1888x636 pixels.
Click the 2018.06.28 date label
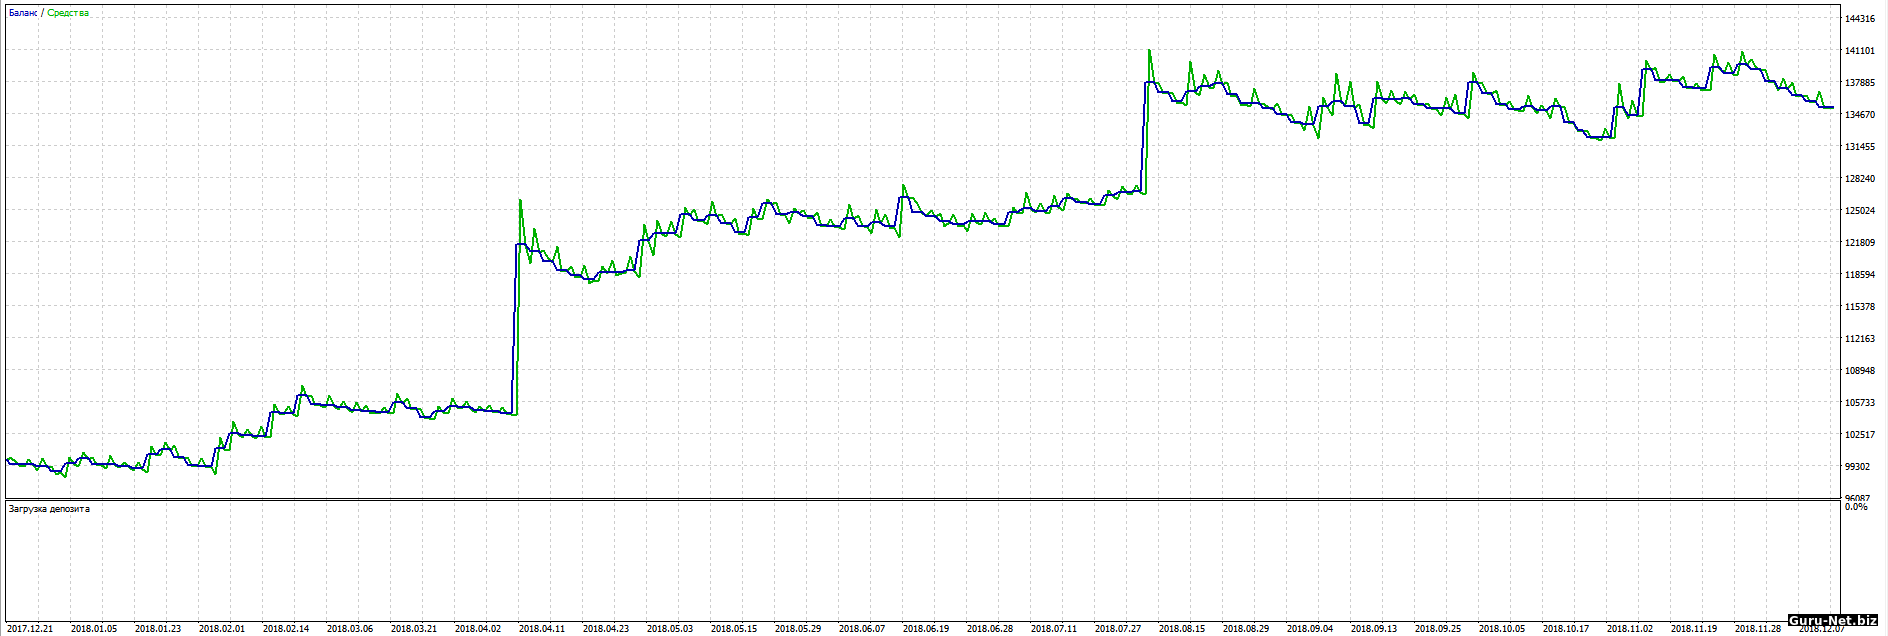tap(990, 629)
